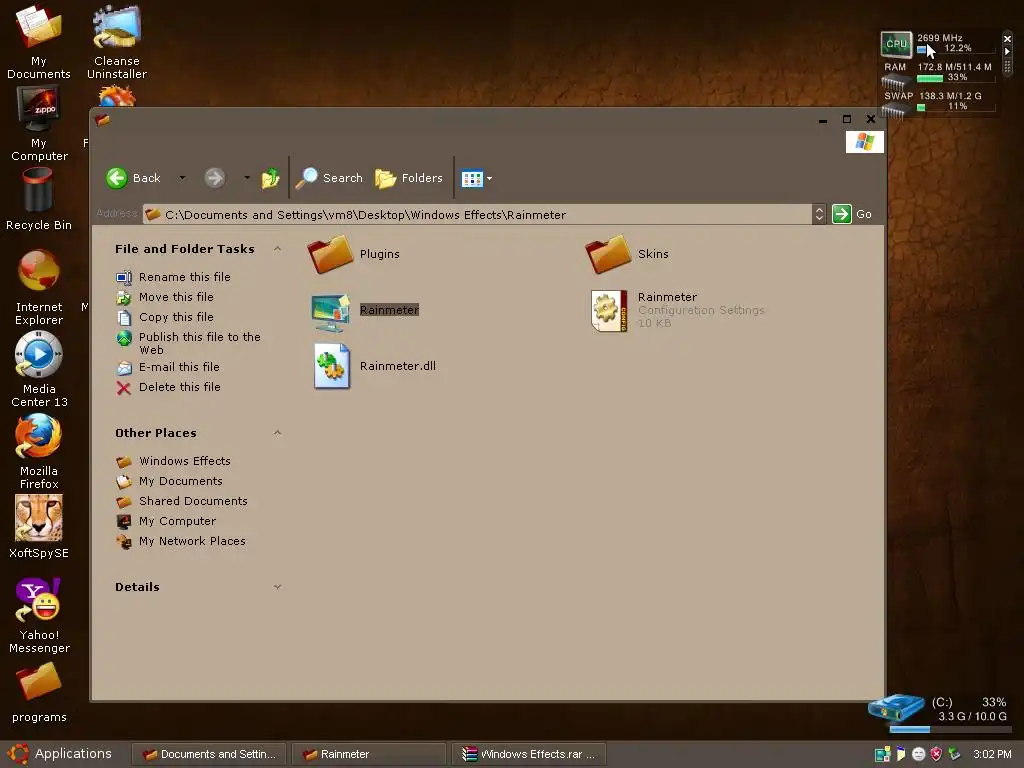
Task: Click the Rainmeter.dll file name
Action: [398, 366]
